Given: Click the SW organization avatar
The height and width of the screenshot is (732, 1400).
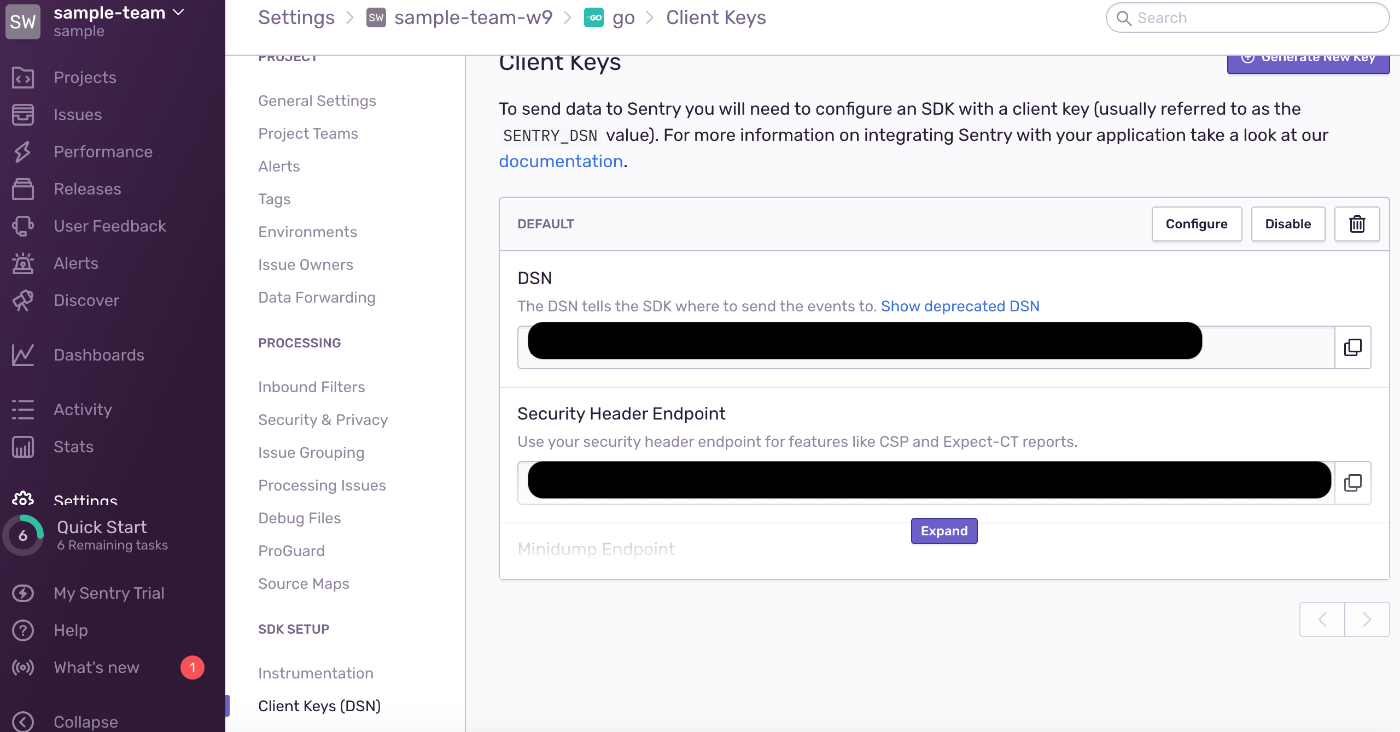Looking at the screenshot, I should pos(23,20).
